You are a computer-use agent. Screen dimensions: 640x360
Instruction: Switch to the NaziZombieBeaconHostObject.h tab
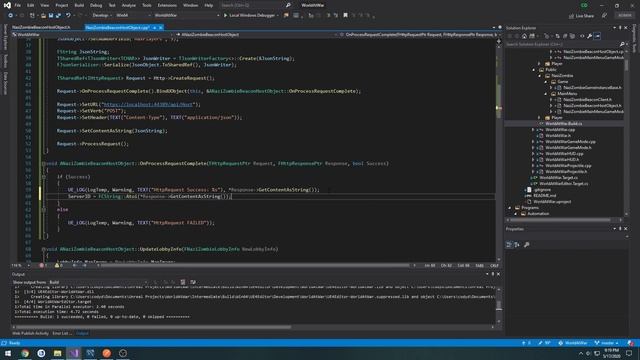pos(41,27)
